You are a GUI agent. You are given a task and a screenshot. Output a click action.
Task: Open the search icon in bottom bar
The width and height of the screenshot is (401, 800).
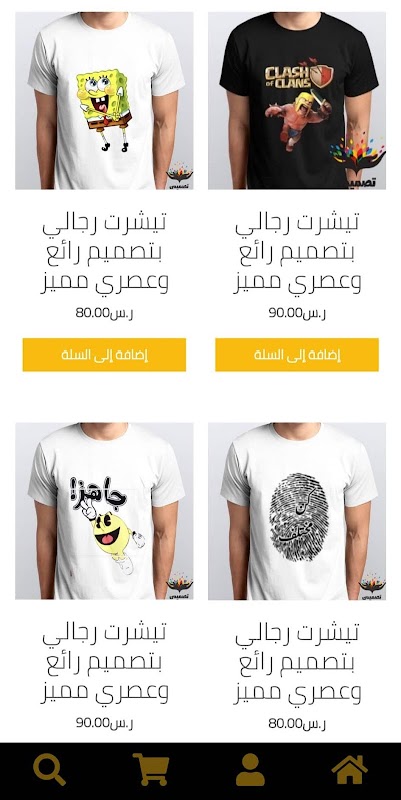[x=49, y=769]
